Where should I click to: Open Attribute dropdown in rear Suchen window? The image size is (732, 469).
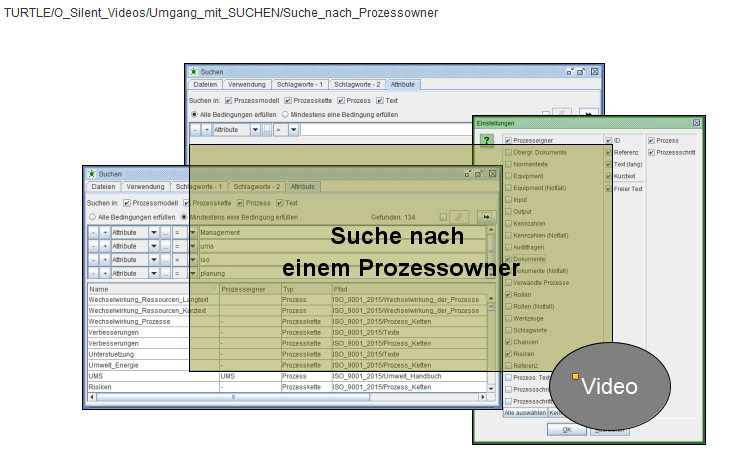(255, 130)
